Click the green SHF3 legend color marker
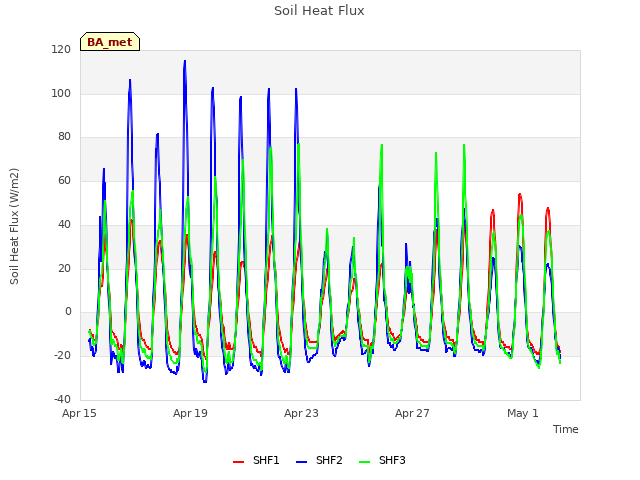 coord(364,462)
